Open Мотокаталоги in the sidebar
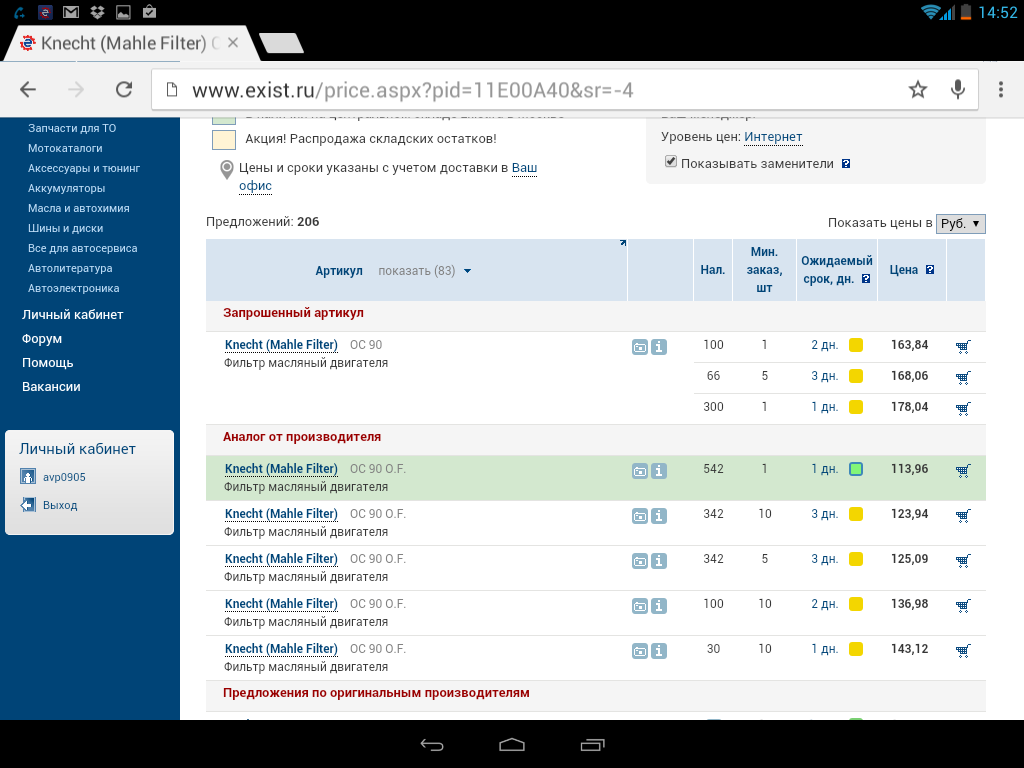The width and height of the screenshot is (1024, 768). [x=65, y=148]
